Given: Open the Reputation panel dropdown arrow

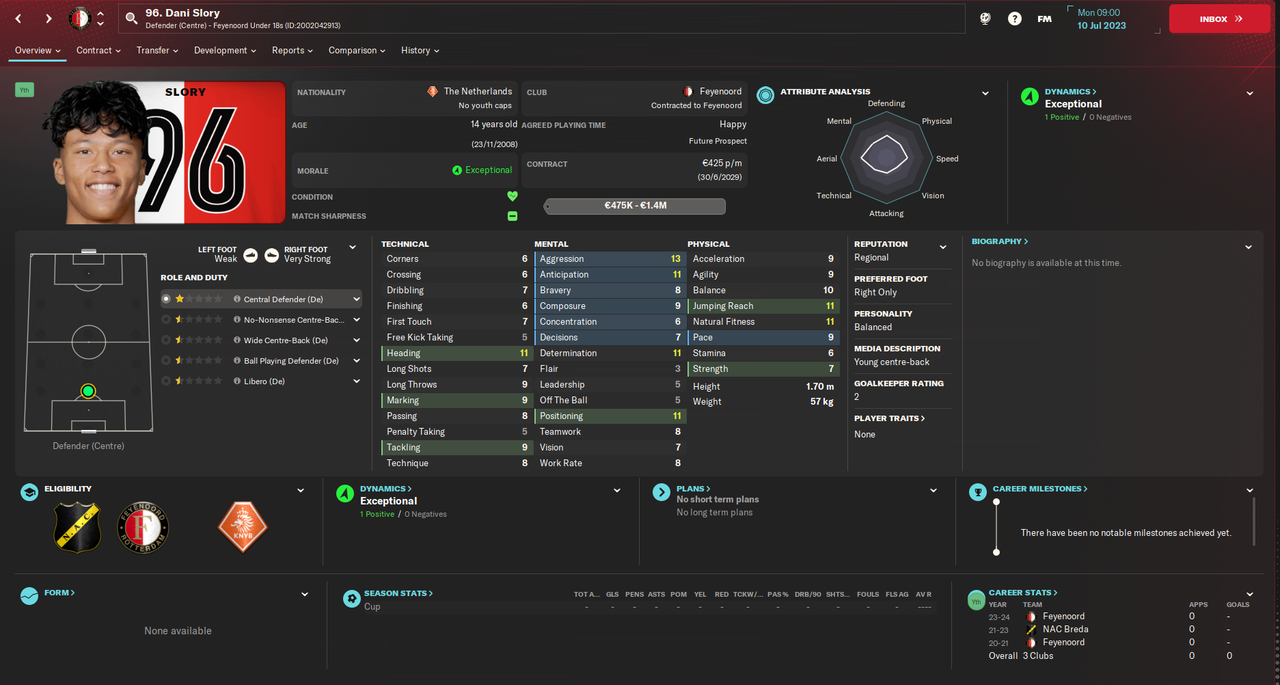Looking at the screenshot, I should [942, 247].
